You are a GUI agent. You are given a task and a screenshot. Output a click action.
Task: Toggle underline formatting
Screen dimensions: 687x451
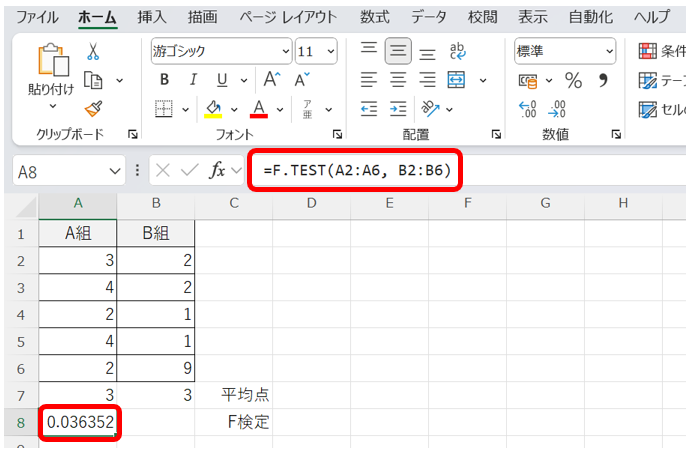[222, 80]
